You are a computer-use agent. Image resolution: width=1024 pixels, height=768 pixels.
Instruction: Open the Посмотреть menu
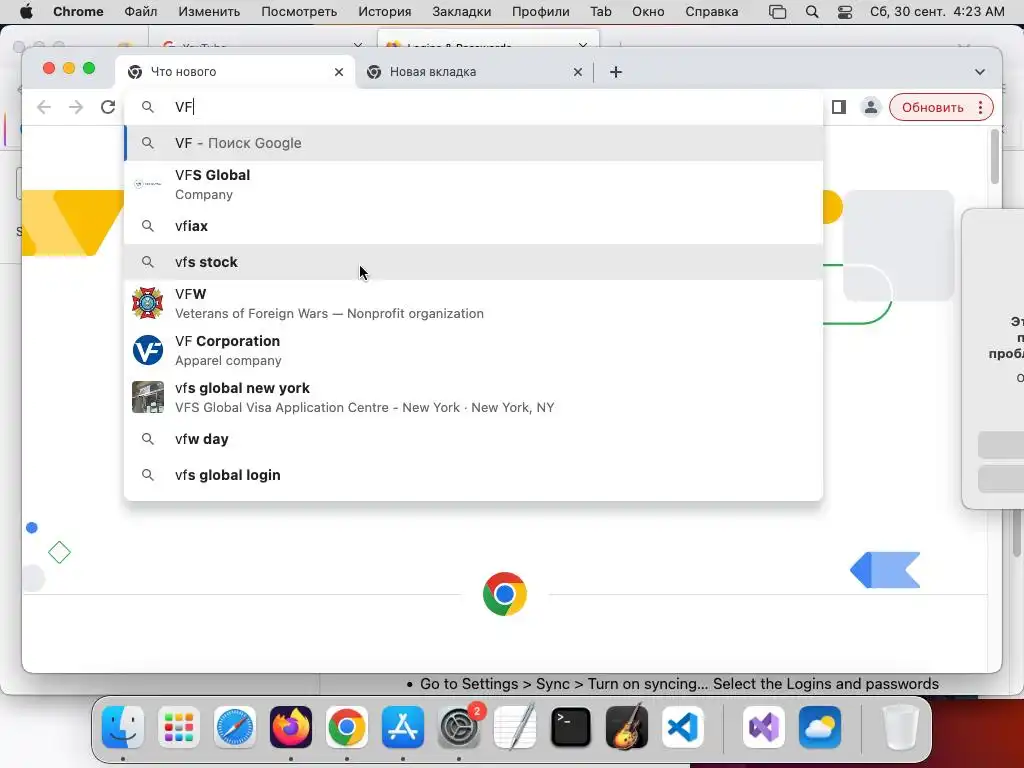(299, 12)
